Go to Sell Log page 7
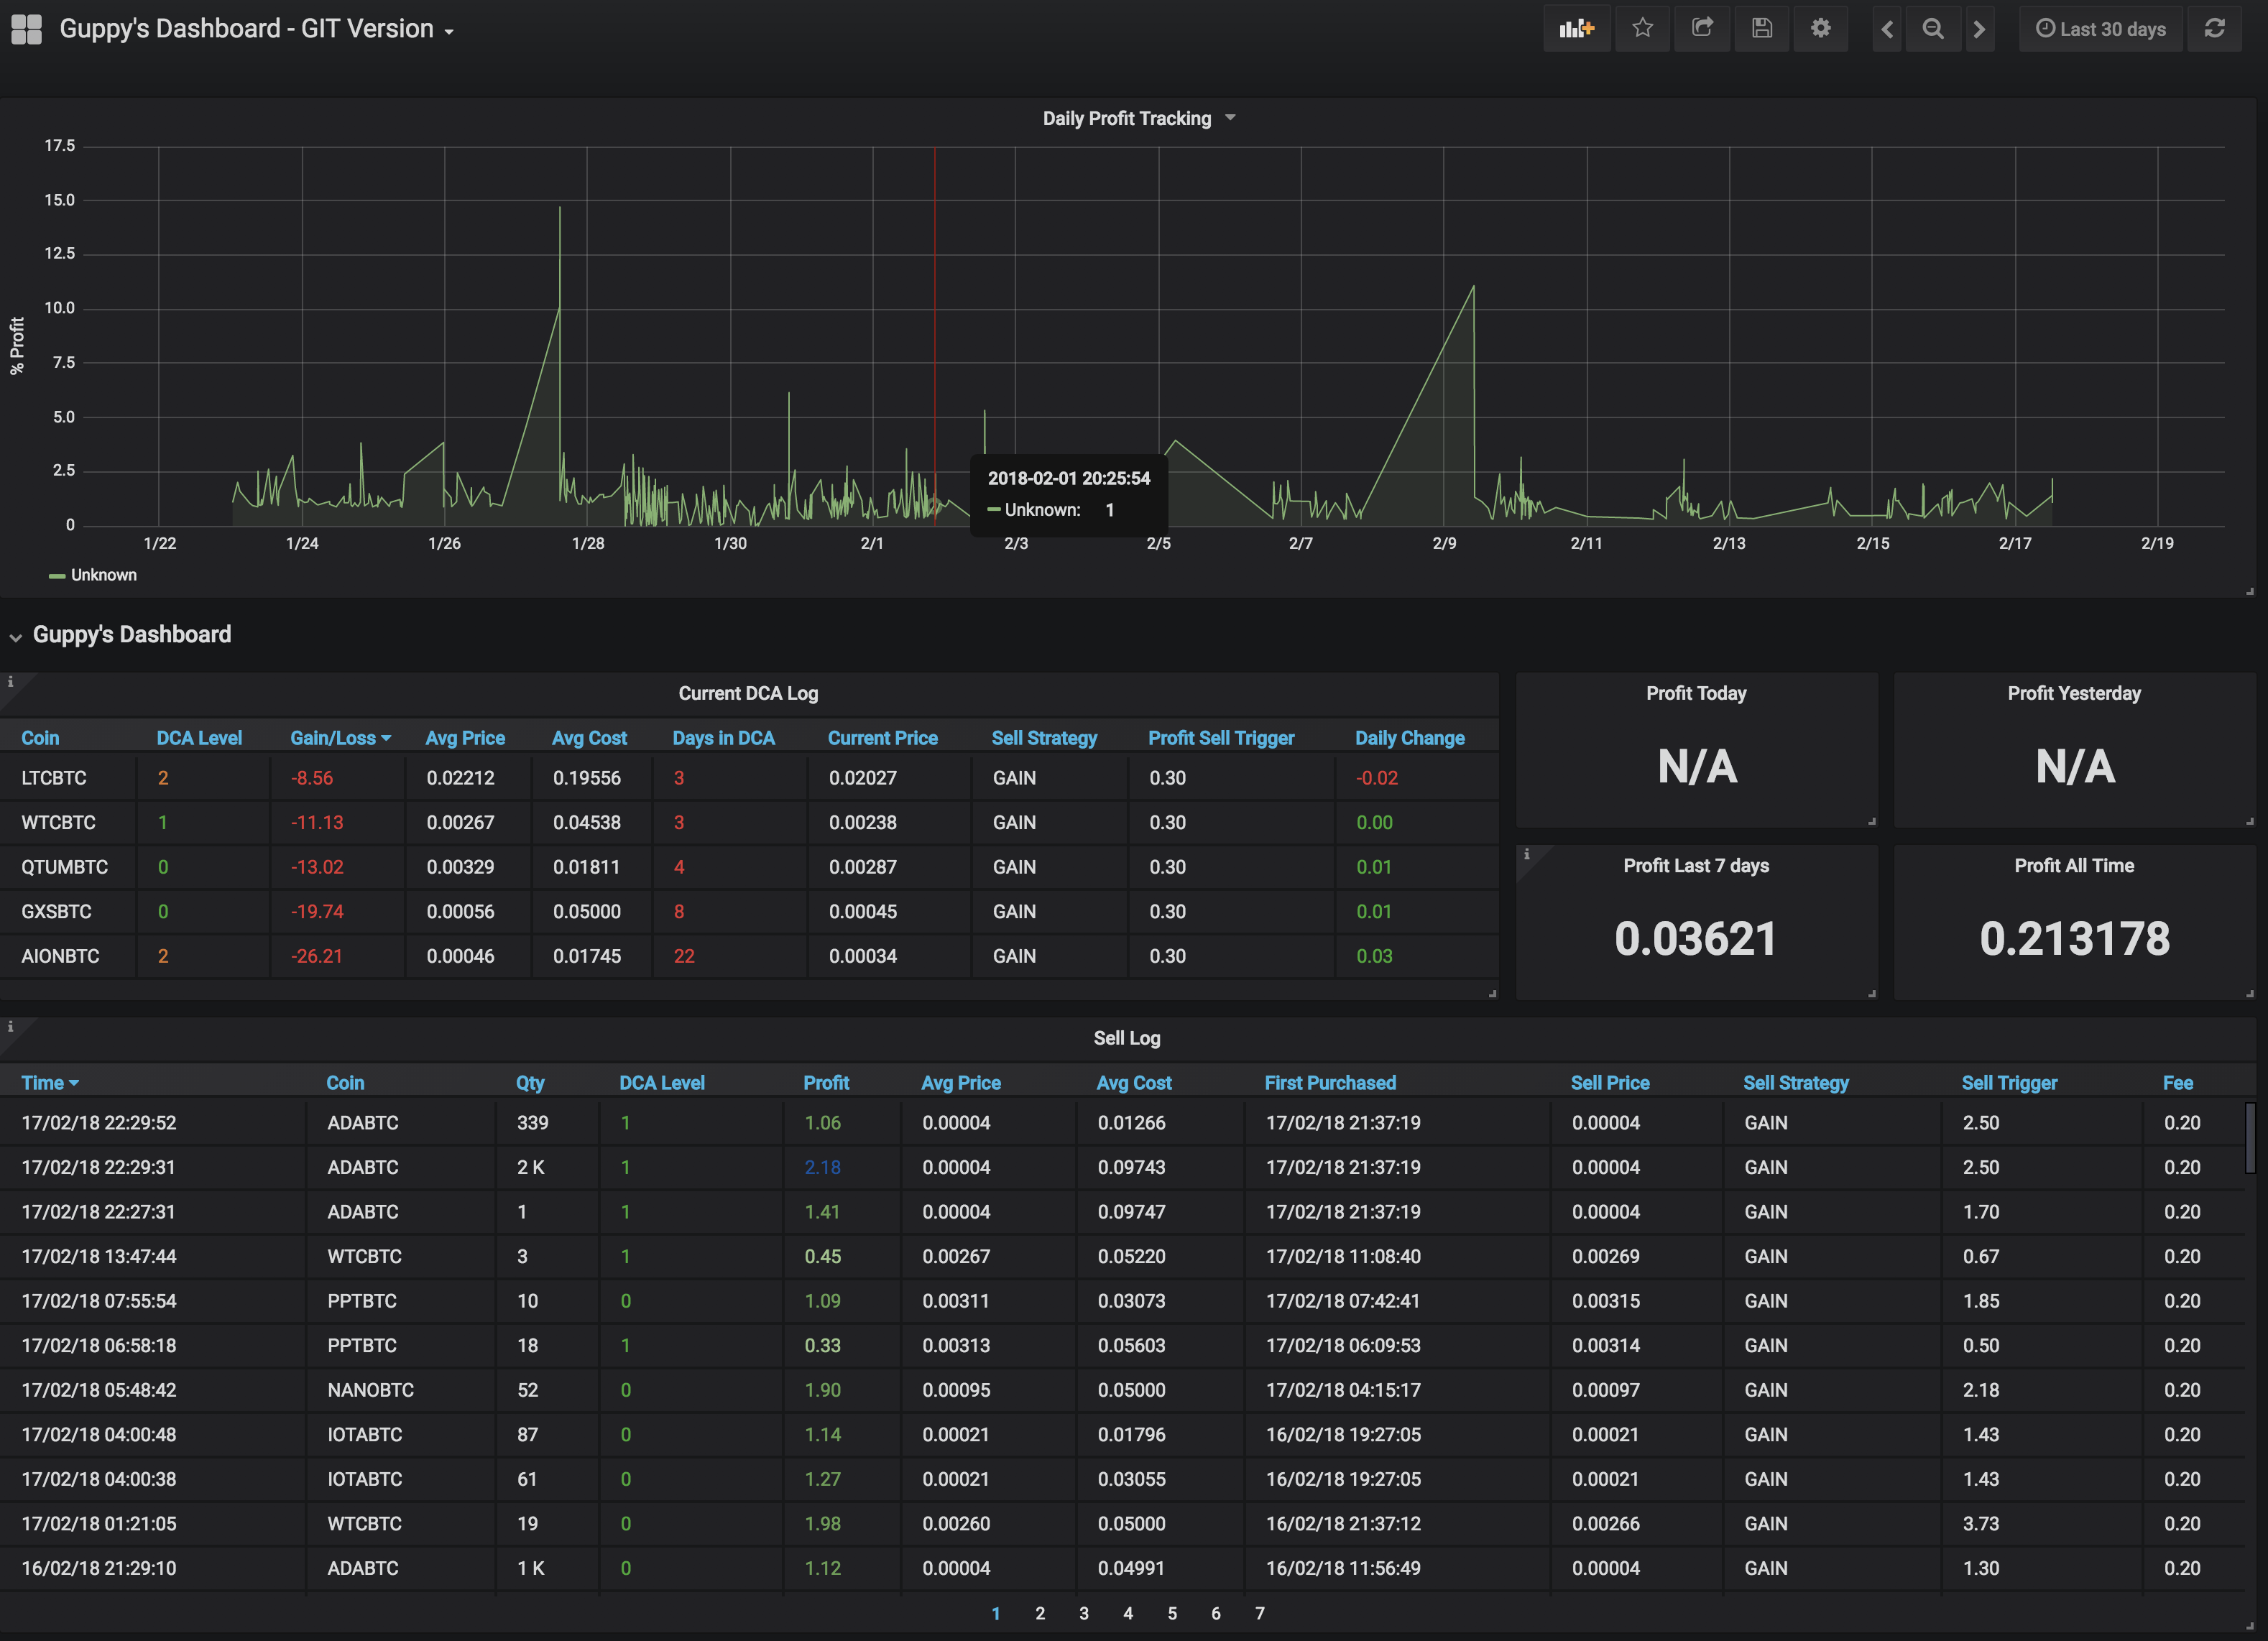Image resolution: width=2268 pixels, height=1641 pixels. point(1260,1613)
